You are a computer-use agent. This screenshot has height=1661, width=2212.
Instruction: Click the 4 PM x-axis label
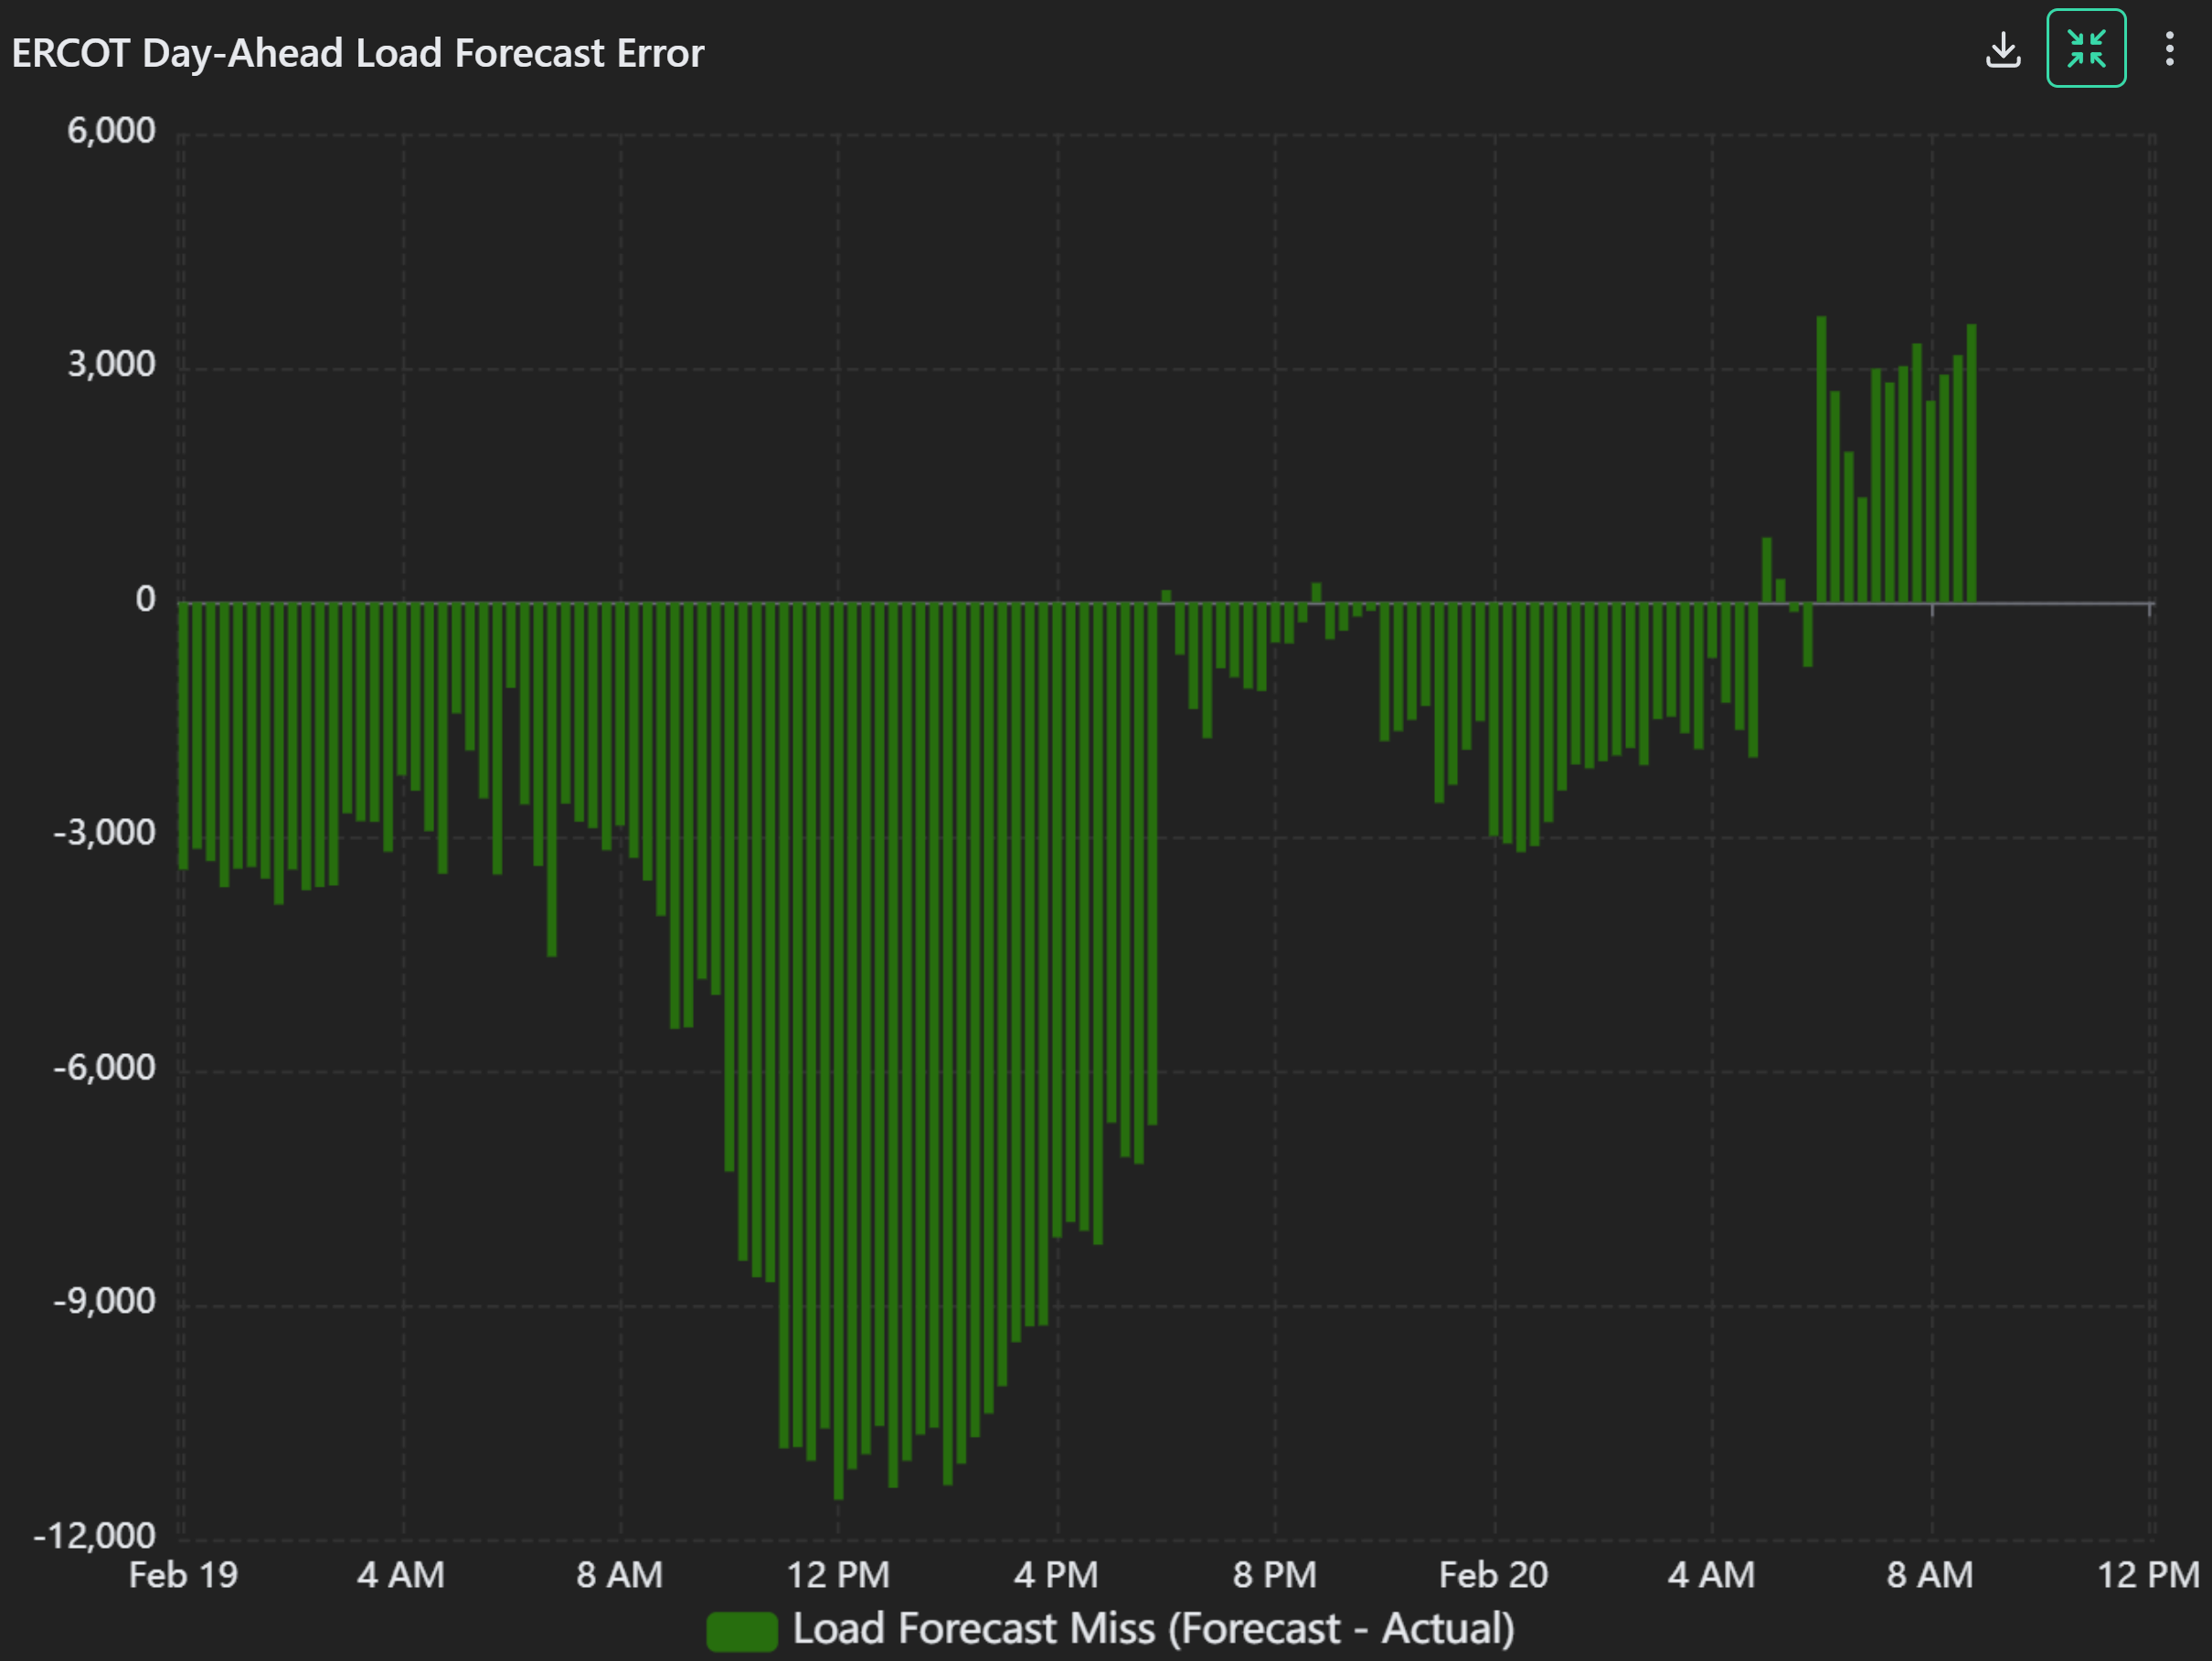(1056, 1575)
